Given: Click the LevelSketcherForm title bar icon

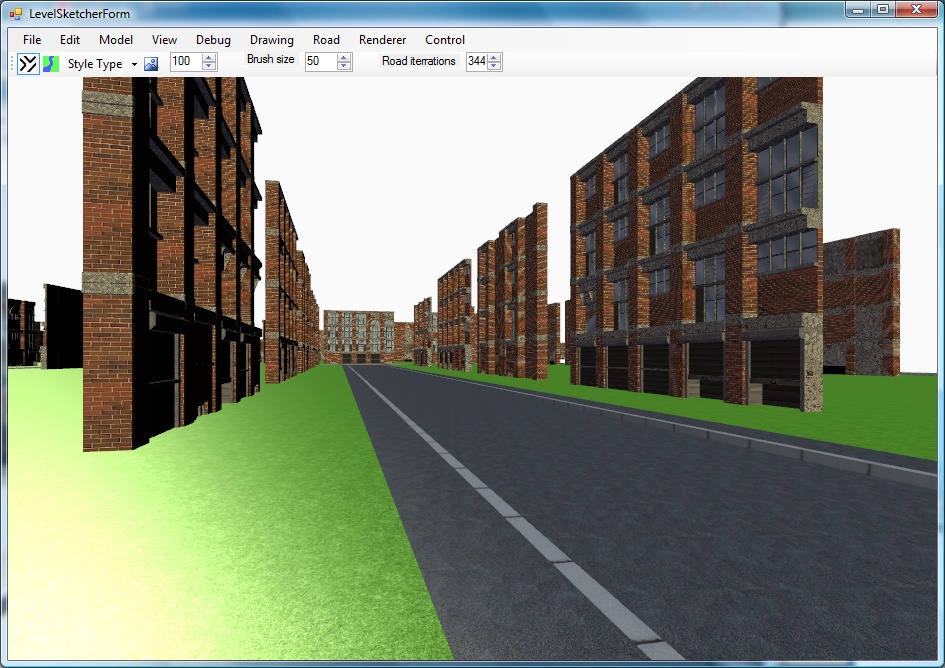Looking at the screenshot, I should 16,13.
